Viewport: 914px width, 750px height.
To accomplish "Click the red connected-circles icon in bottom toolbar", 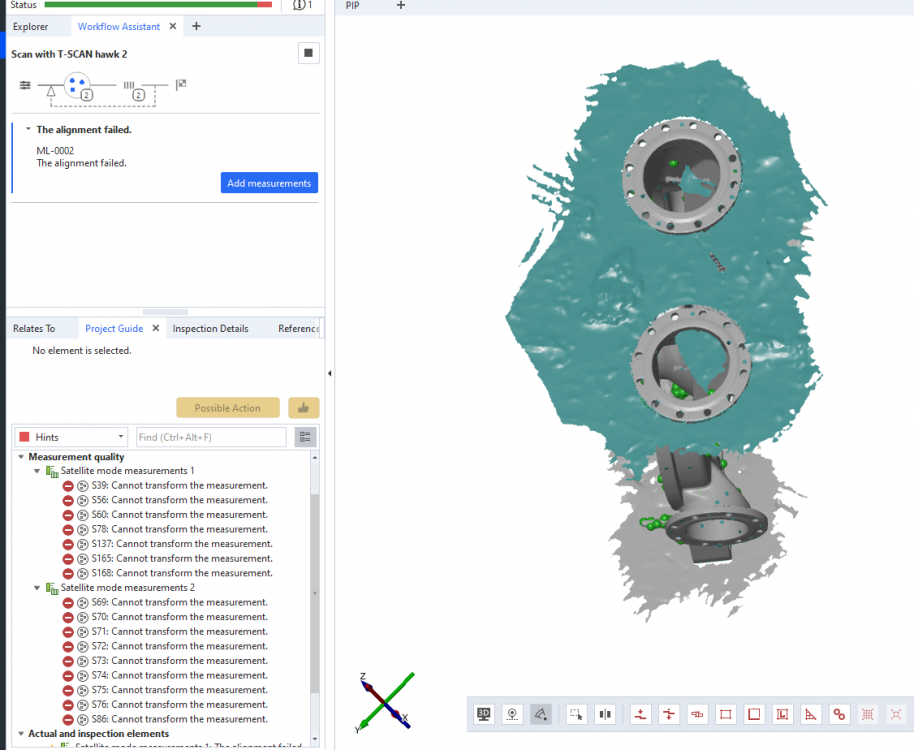I will point(839,714).
